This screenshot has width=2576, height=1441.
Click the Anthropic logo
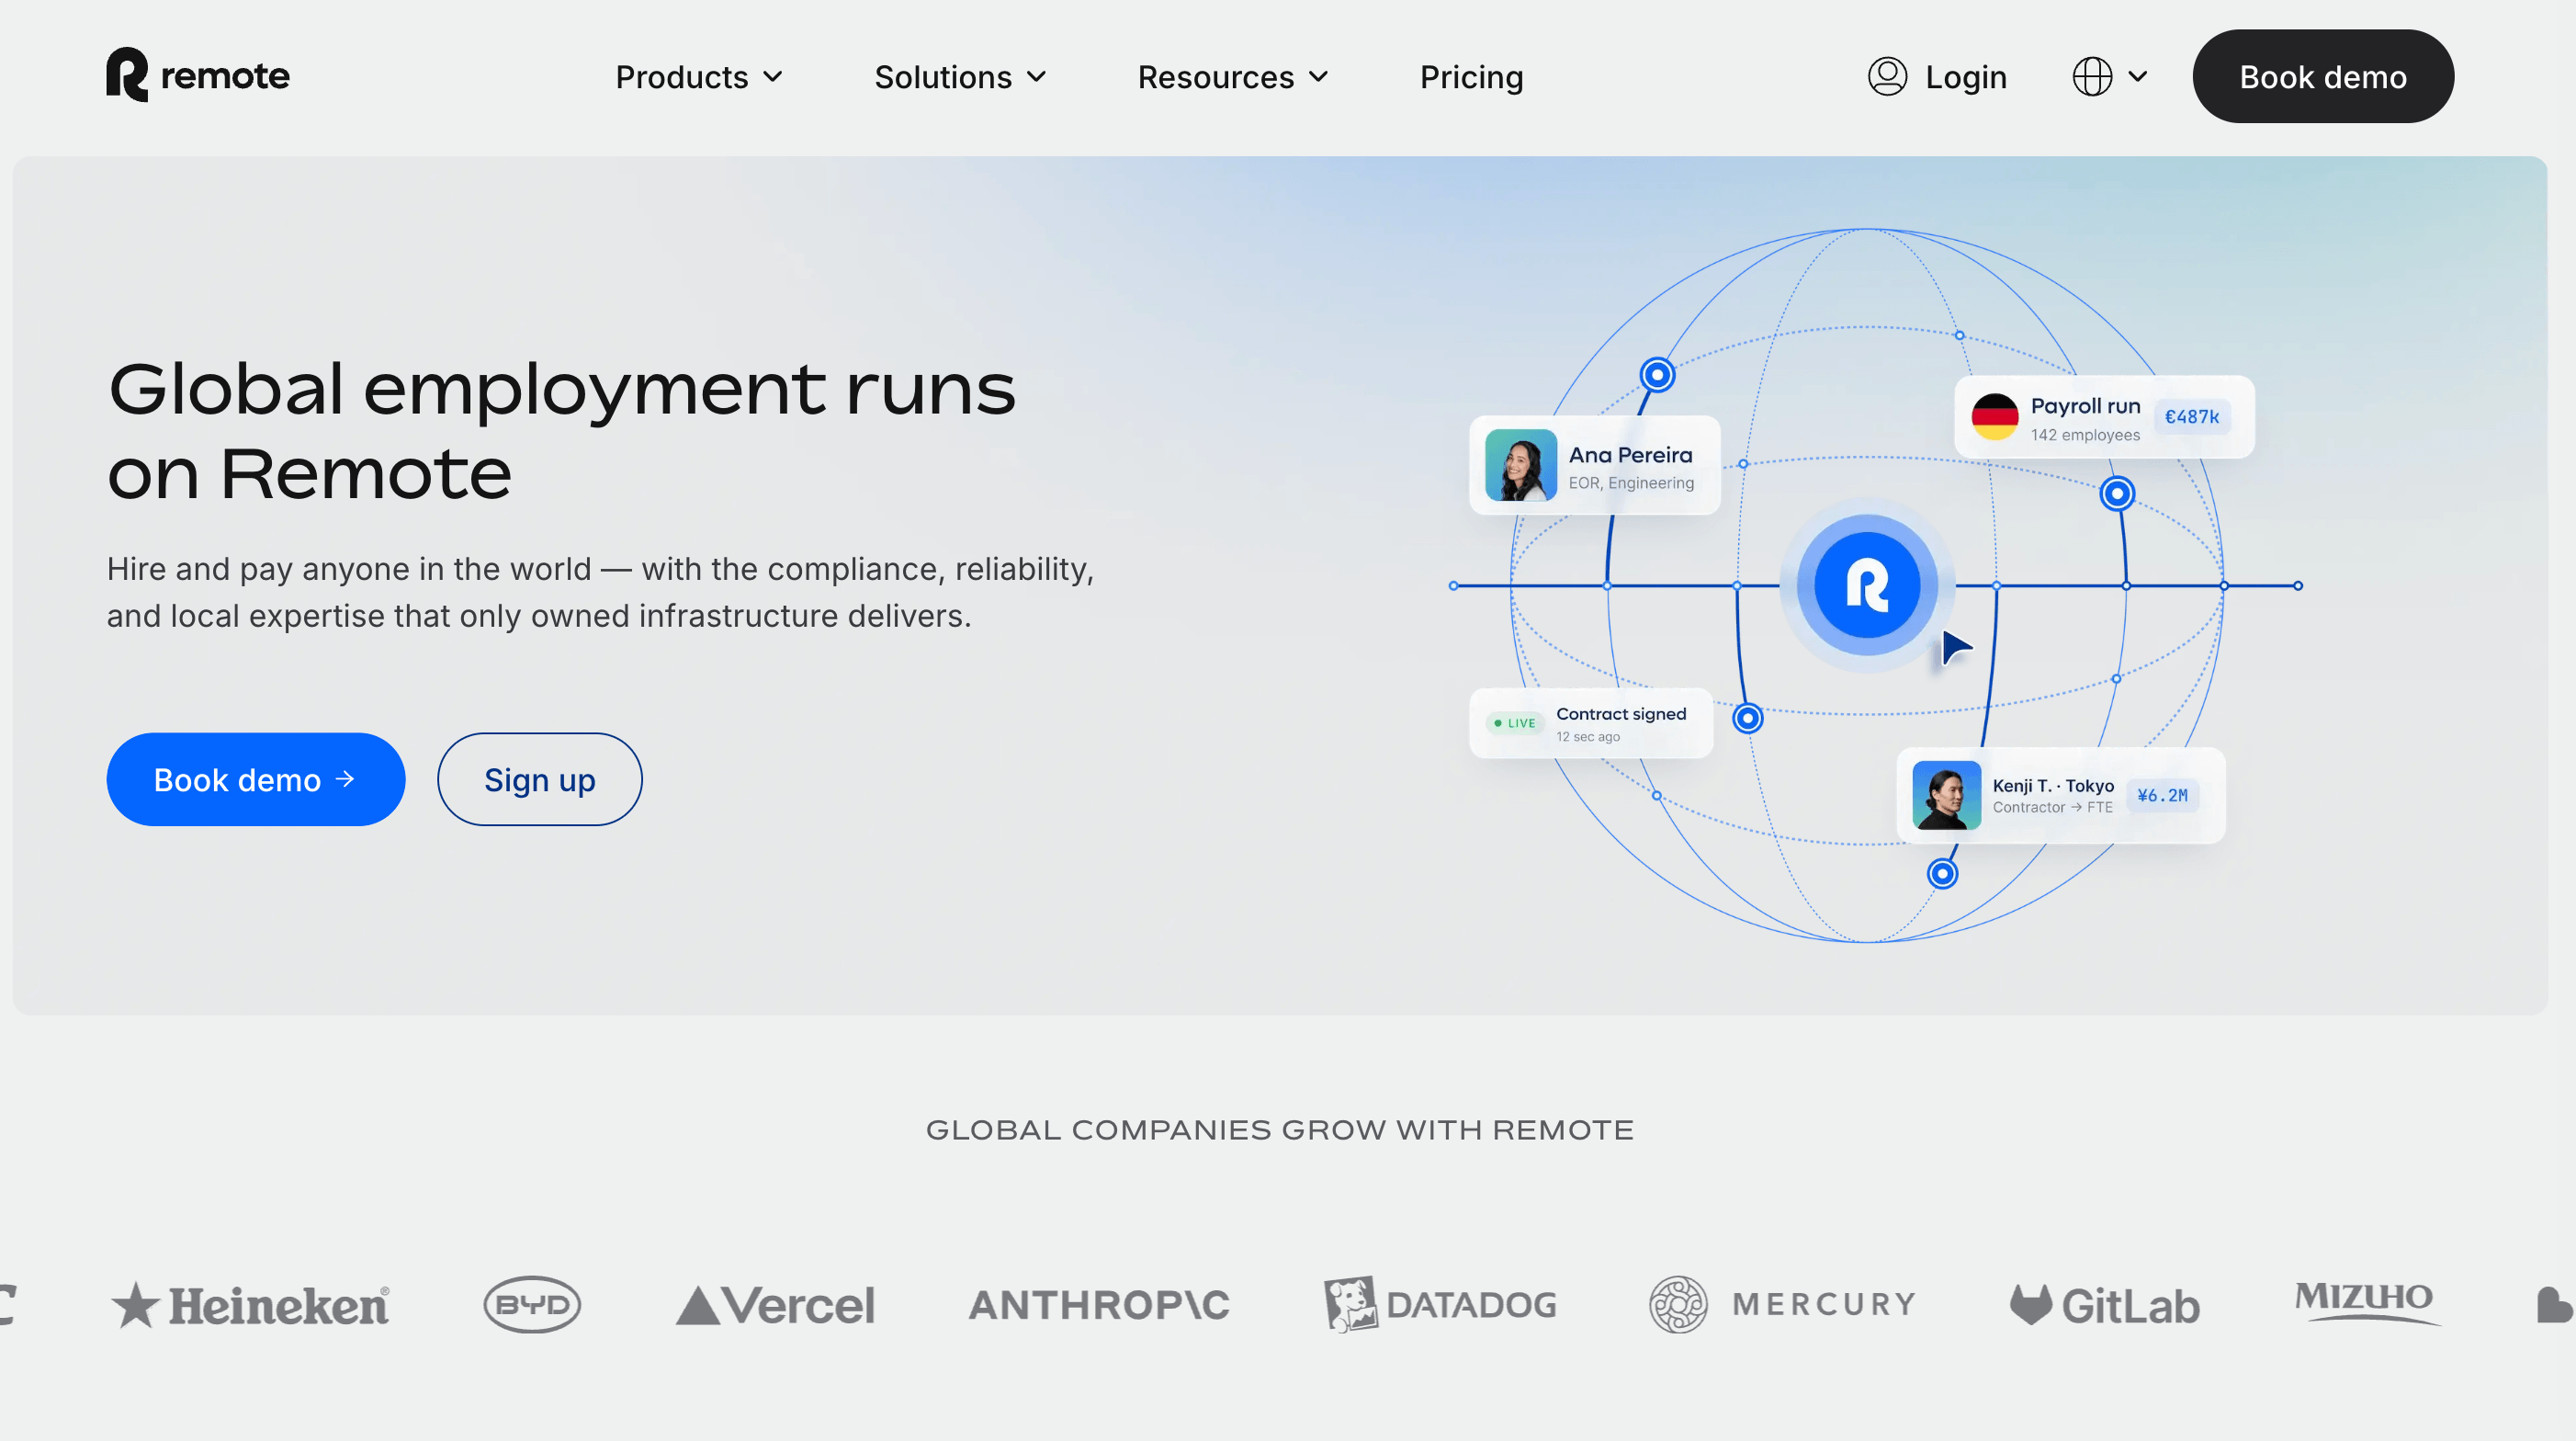[x=1098, y=1304]
